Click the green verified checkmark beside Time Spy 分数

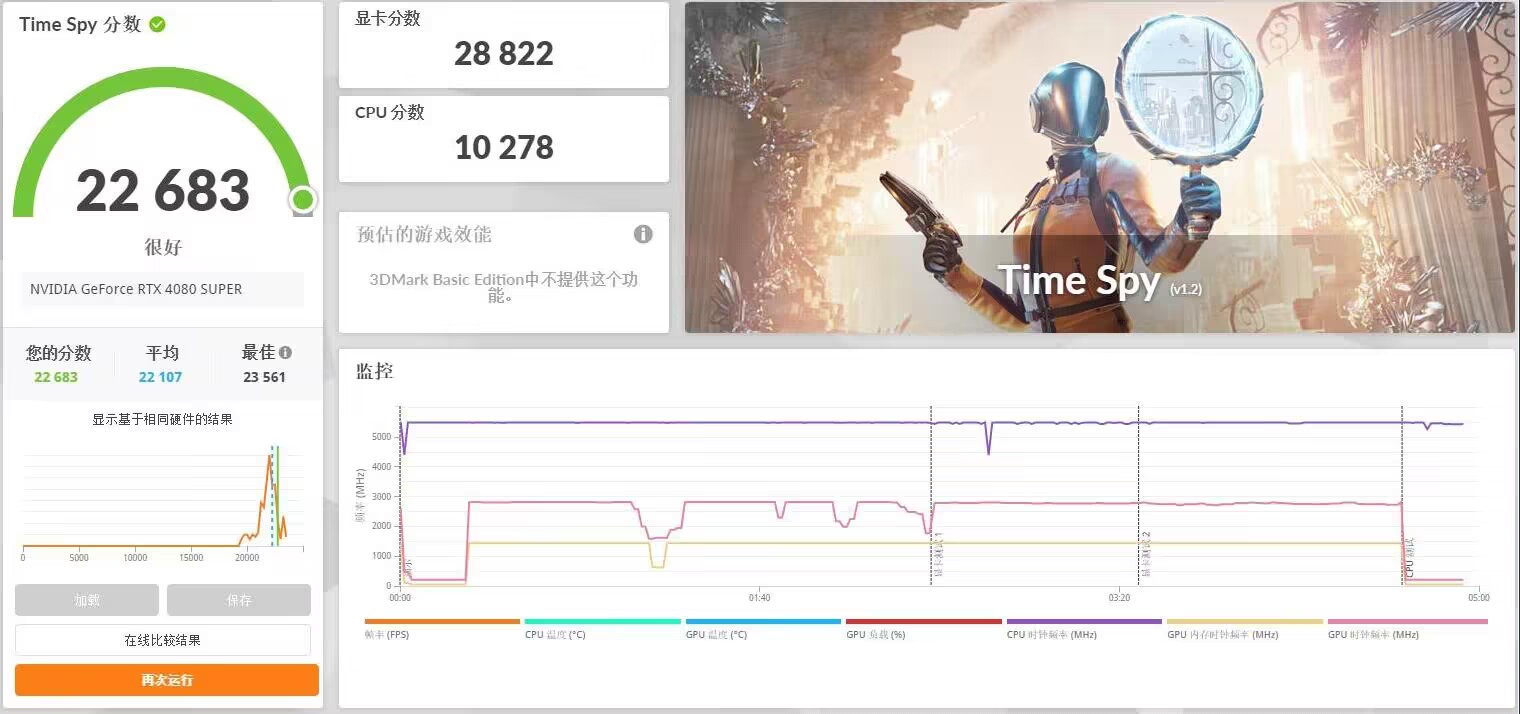coord(156,24)
